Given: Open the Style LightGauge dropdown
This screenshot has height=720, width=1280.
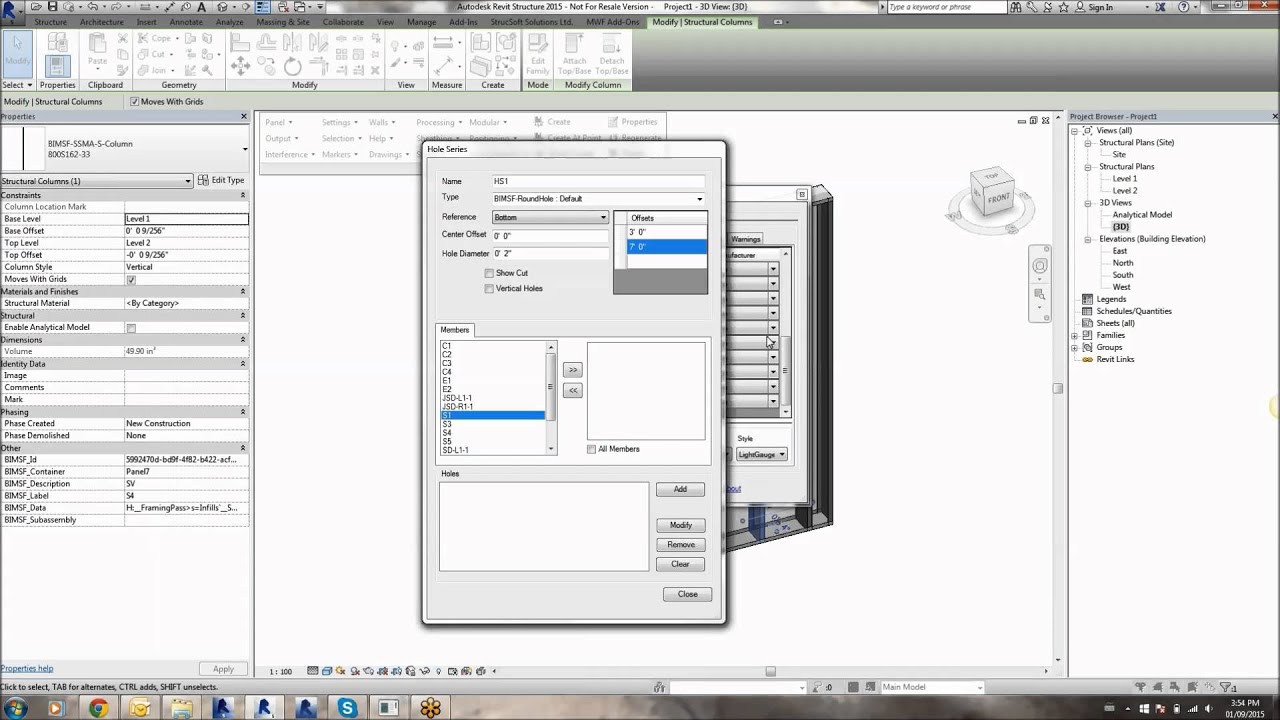Looking at the screenshot, I should pos(762,455).
